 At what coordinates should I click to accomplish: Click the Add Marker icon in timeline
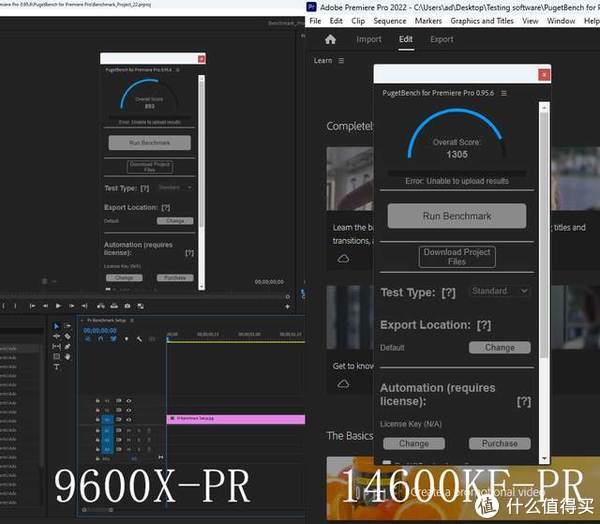(x=126, y=339)
